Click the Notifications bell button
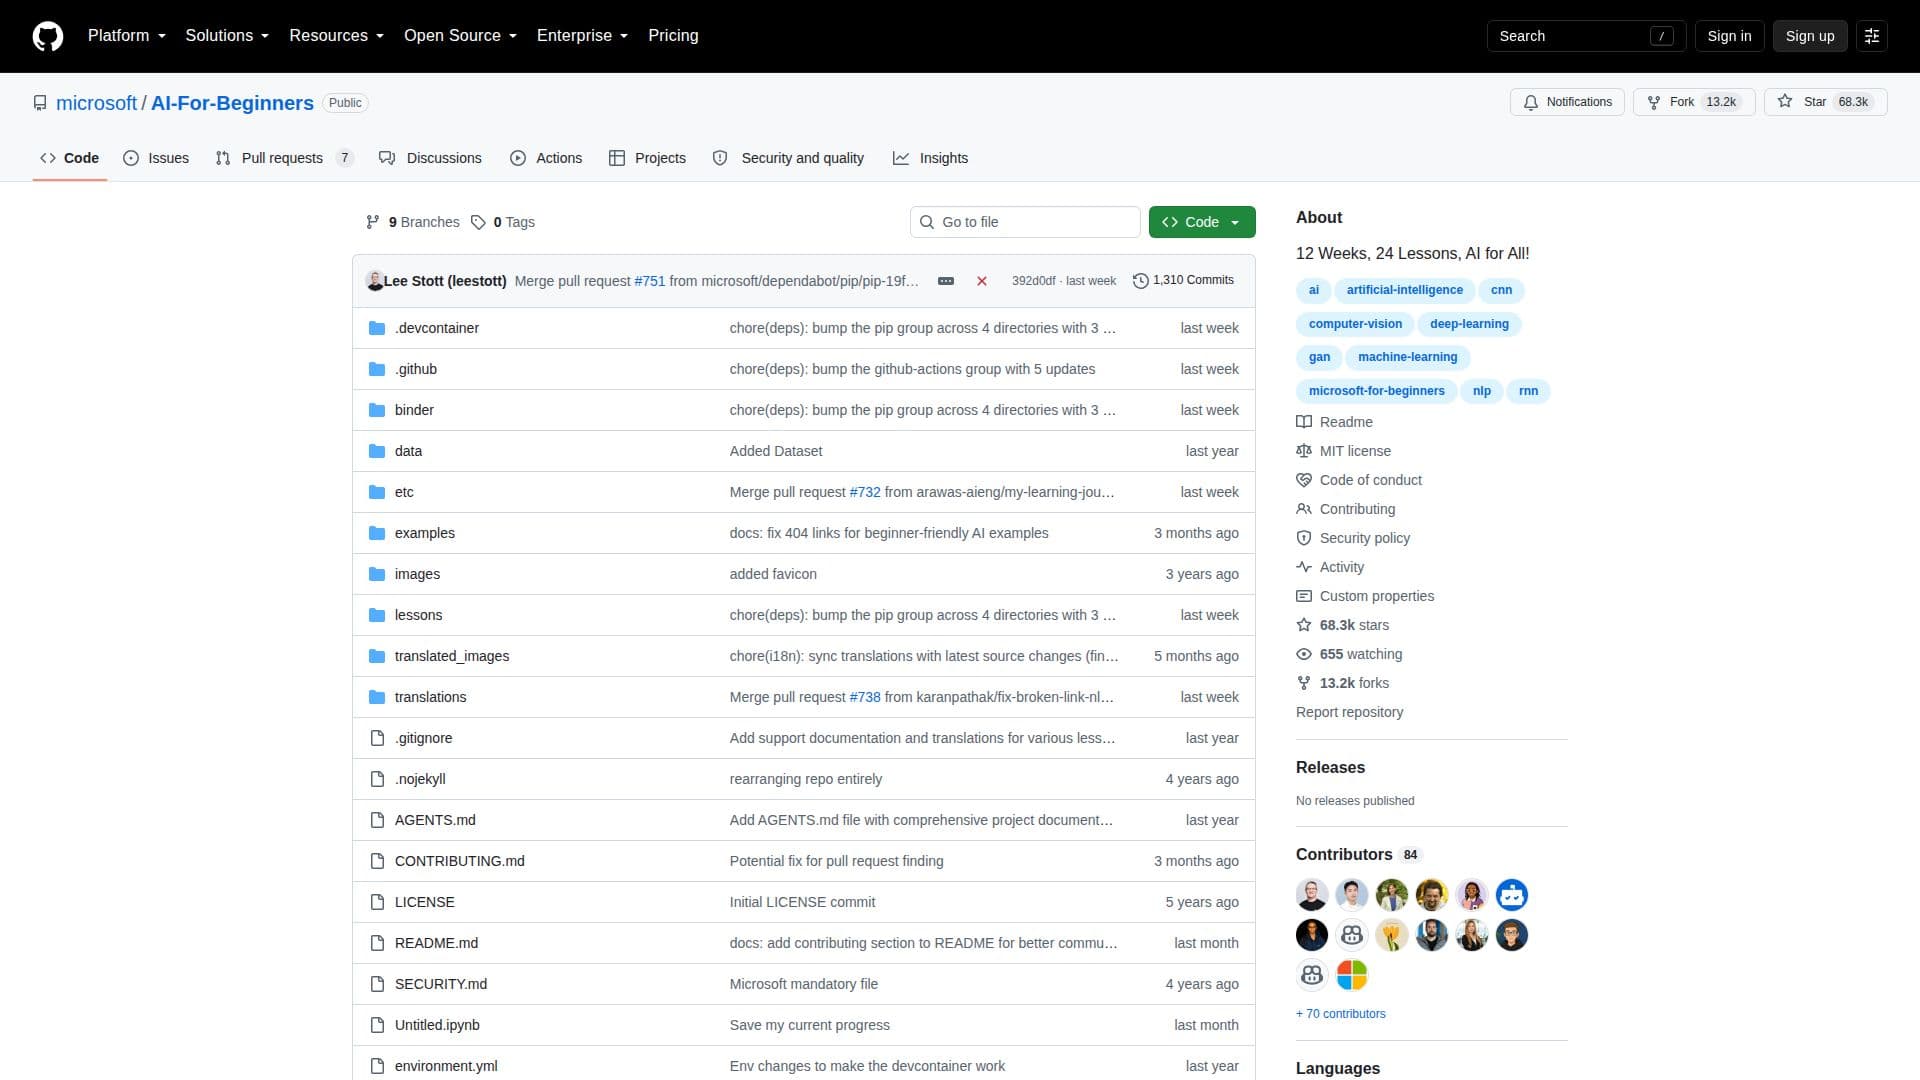1920x1080 pixels. click(1567, 102)
